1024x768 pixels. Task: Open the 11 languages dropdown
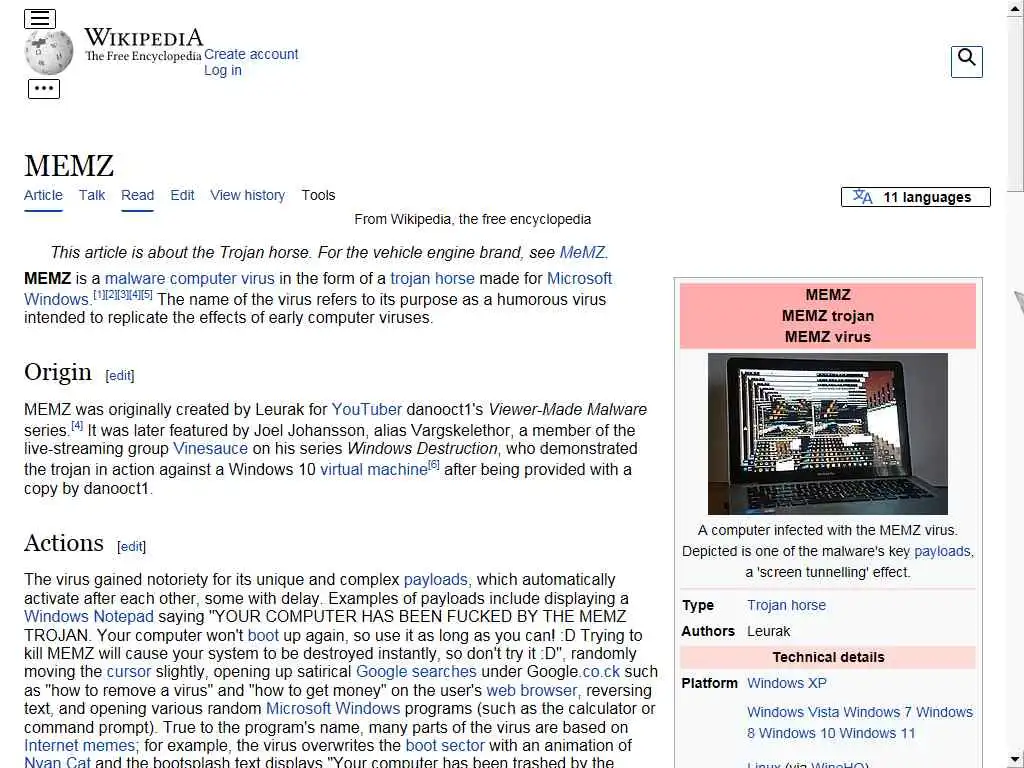[916, 197]
